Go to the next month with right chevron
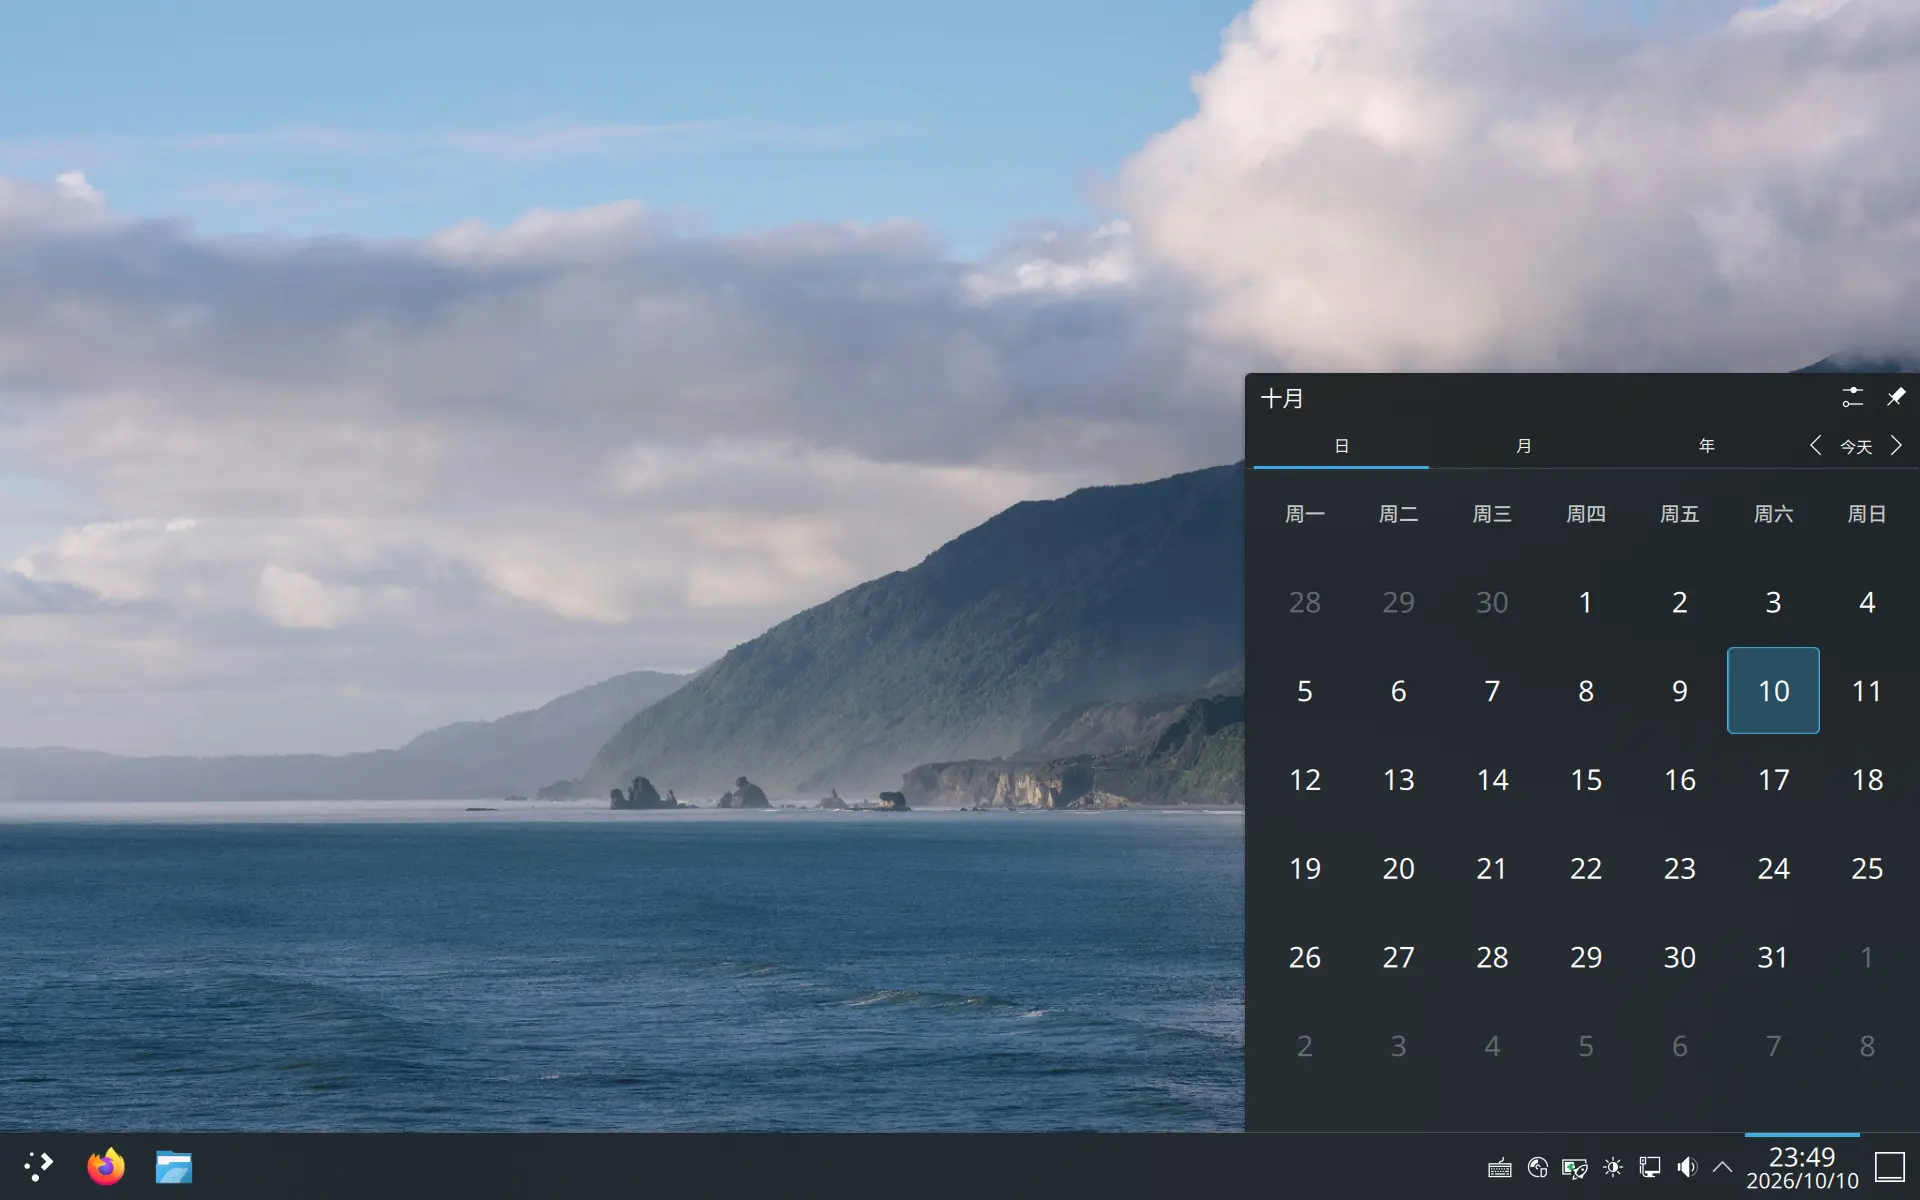Viewport: 1920px width, 1200px height. pyautogui.click(x=1896, y=446)
